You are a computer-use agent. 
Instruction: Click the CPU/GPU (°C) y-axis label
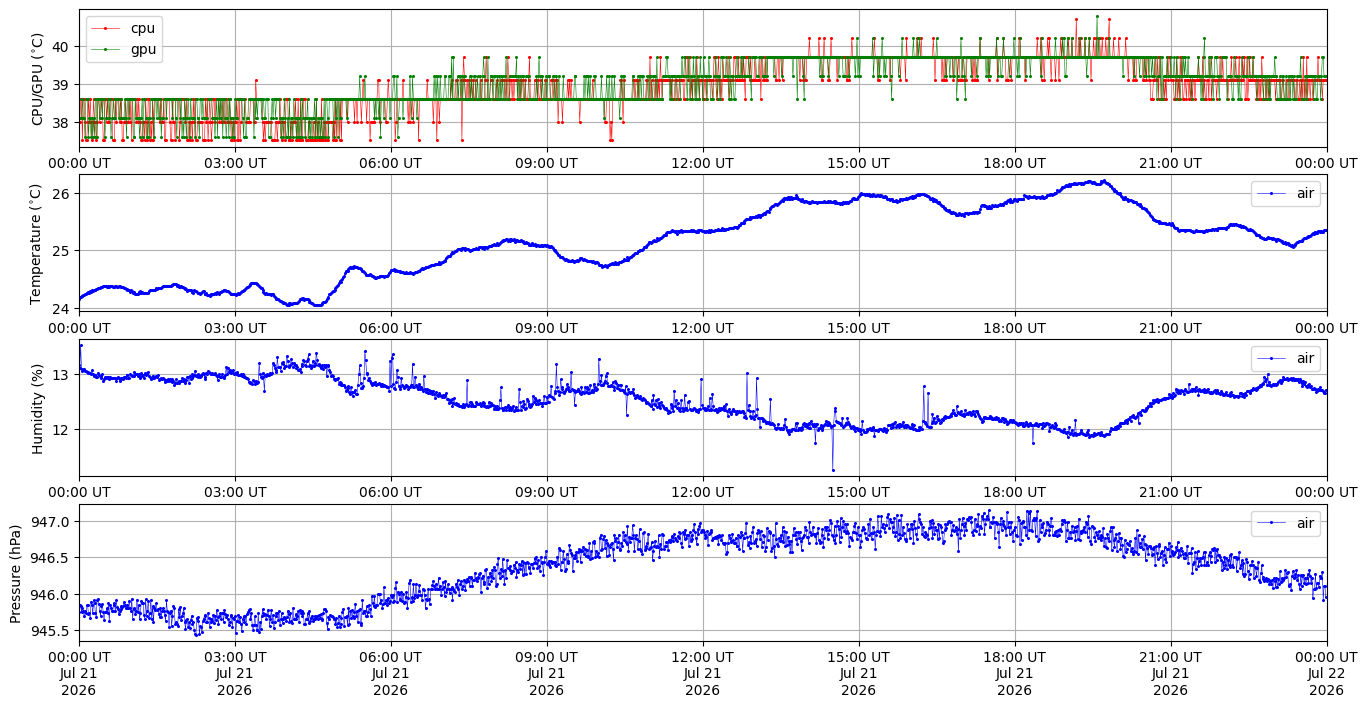click(38, 79)
